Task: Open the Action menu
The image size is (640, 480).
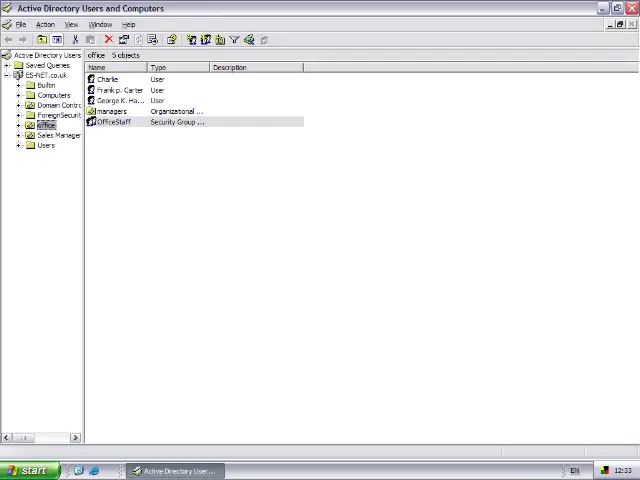Action: 45,24
